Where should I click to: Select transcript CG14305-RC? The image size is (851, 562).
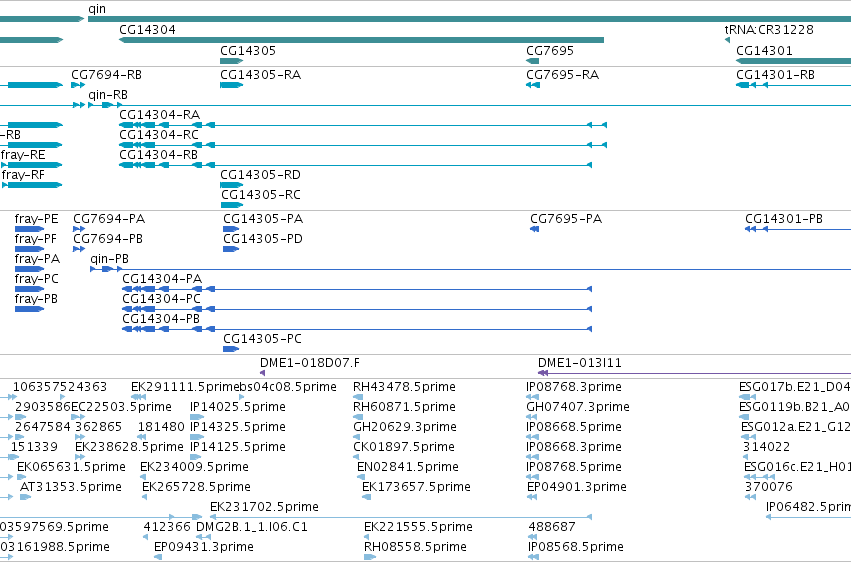tap(232, 205)
